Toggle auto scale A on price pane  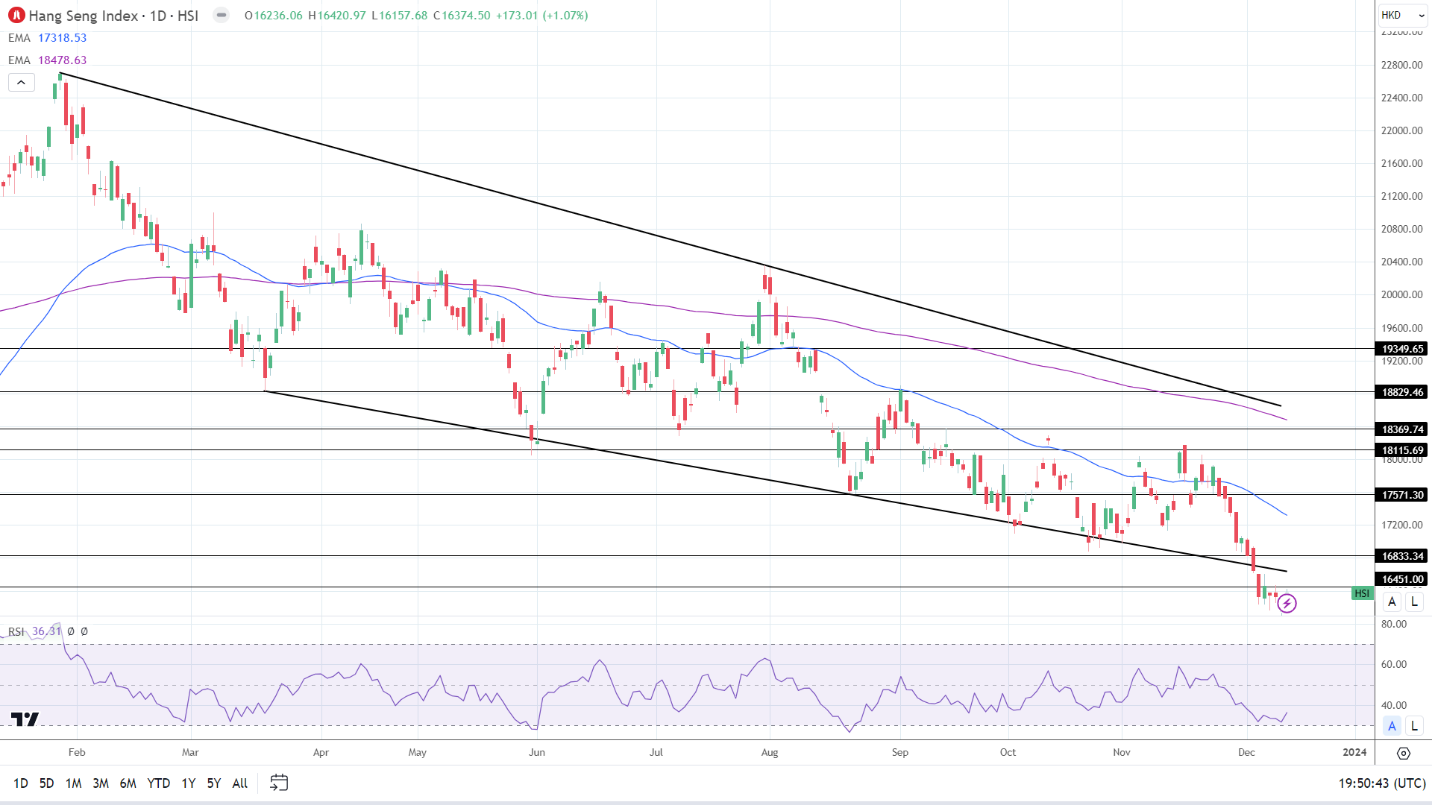(1392, 602)
